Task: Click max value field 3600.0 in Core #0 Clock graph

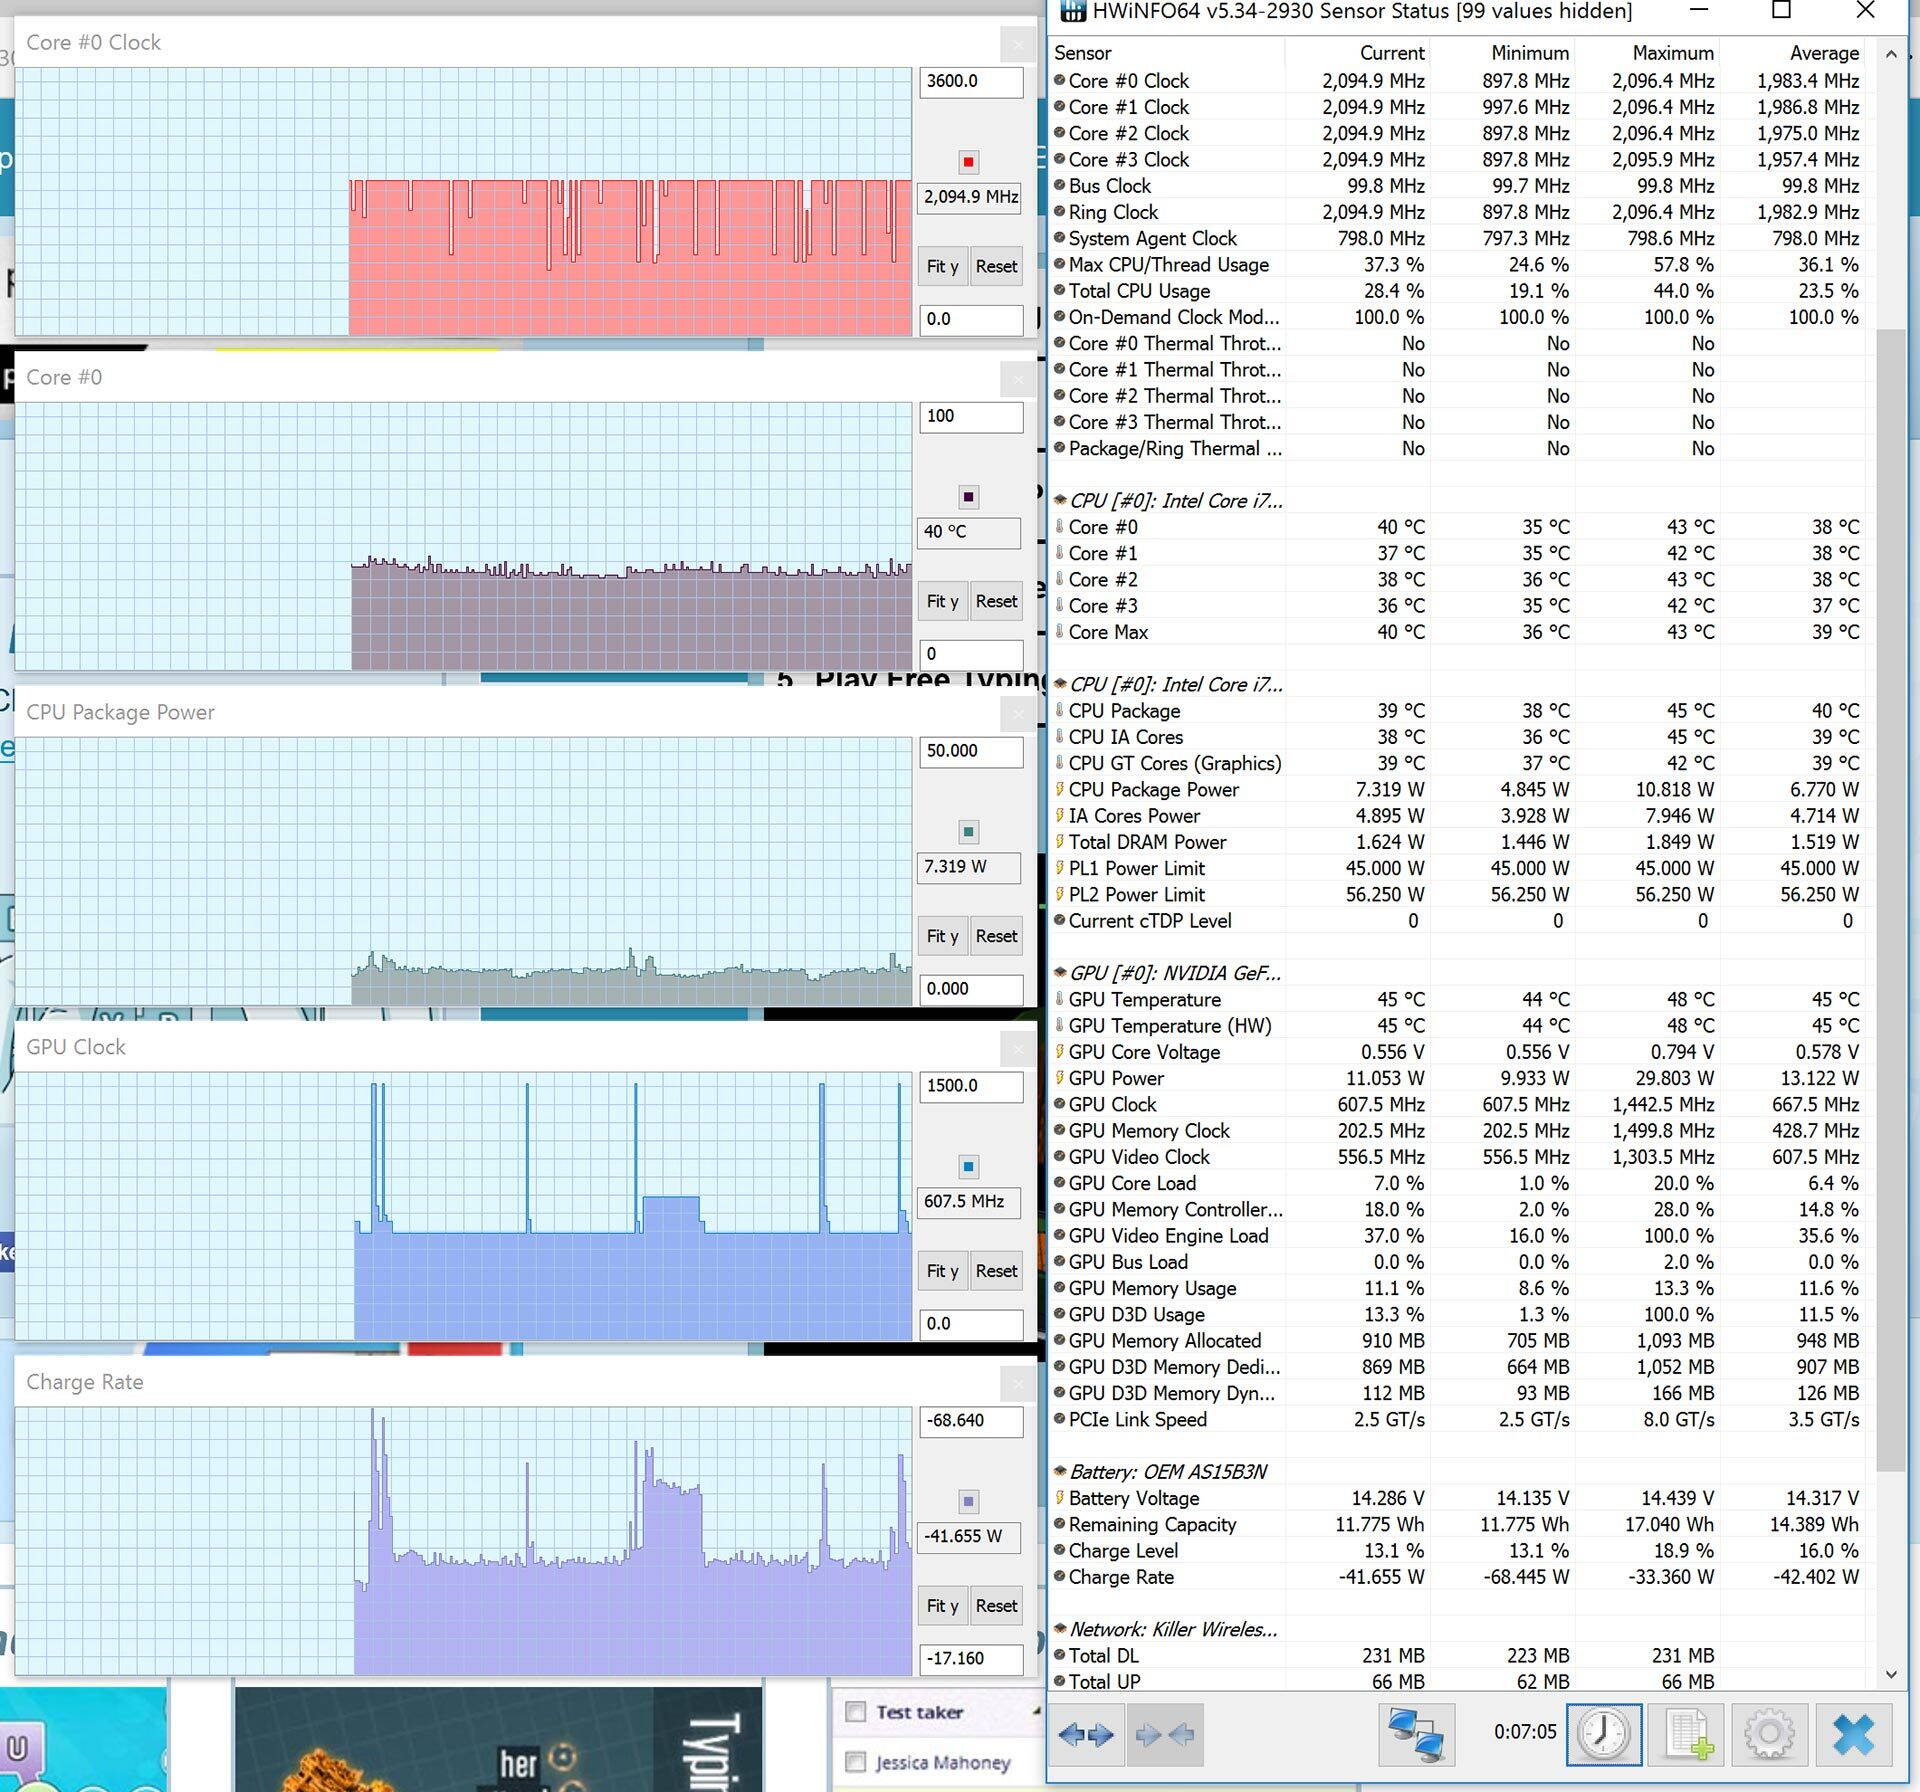Action: [971, 82]
